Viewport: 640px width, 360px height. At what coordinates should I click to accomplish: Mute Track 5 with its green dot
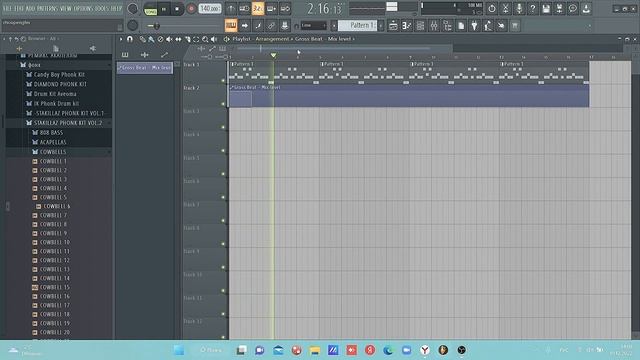(x=223, y=174)
